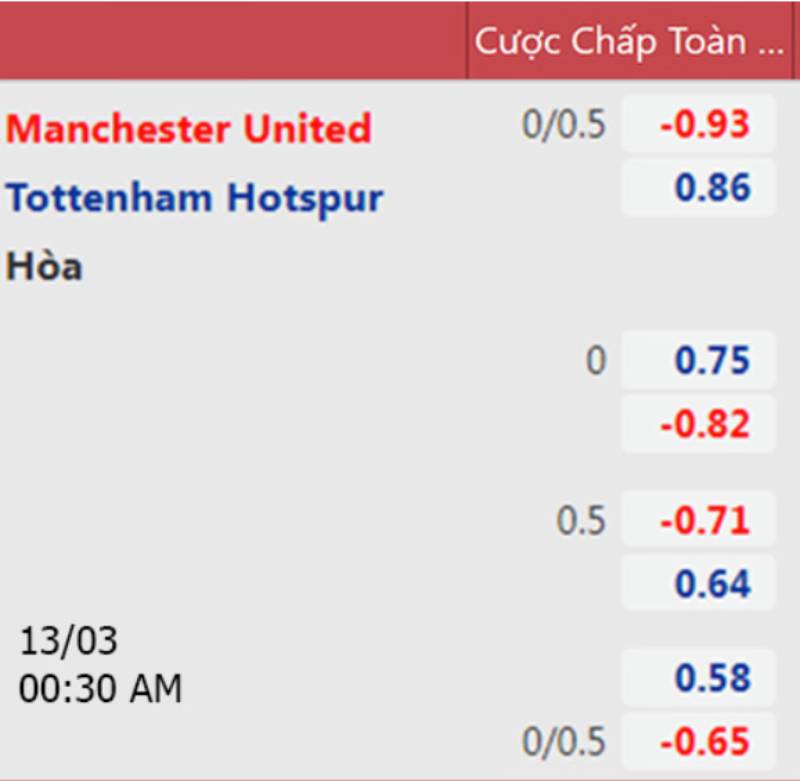Click the Cược Chấp Toàn column header

click(610, 41)
